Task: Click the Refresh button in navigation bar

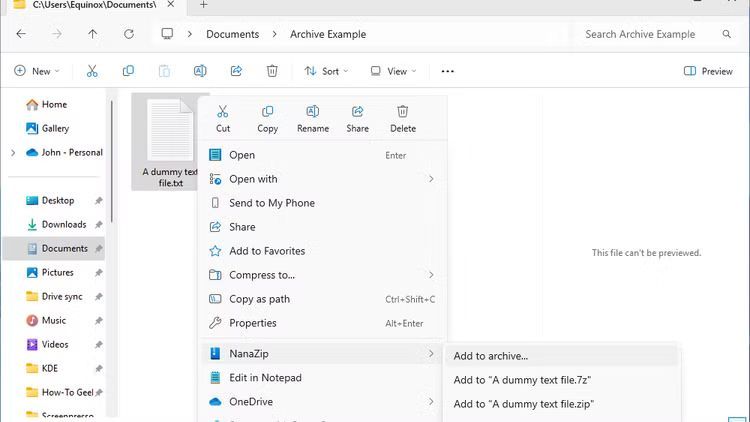Action: (128, 34)
